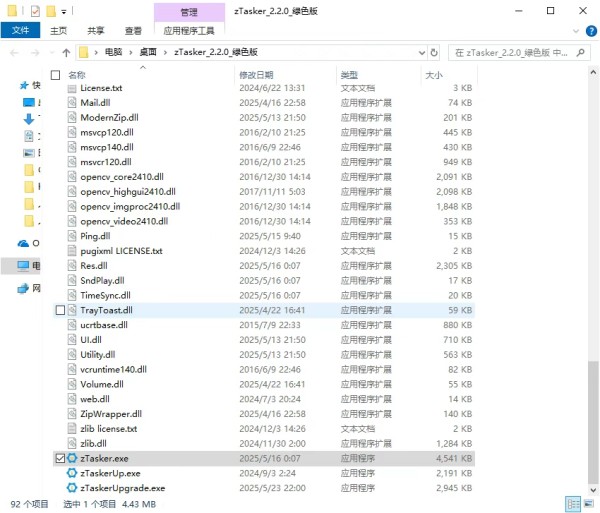Viewport: 600px width, 513px height.
Task: Toggle select-all checkbox in header
Action: [55, 75]
